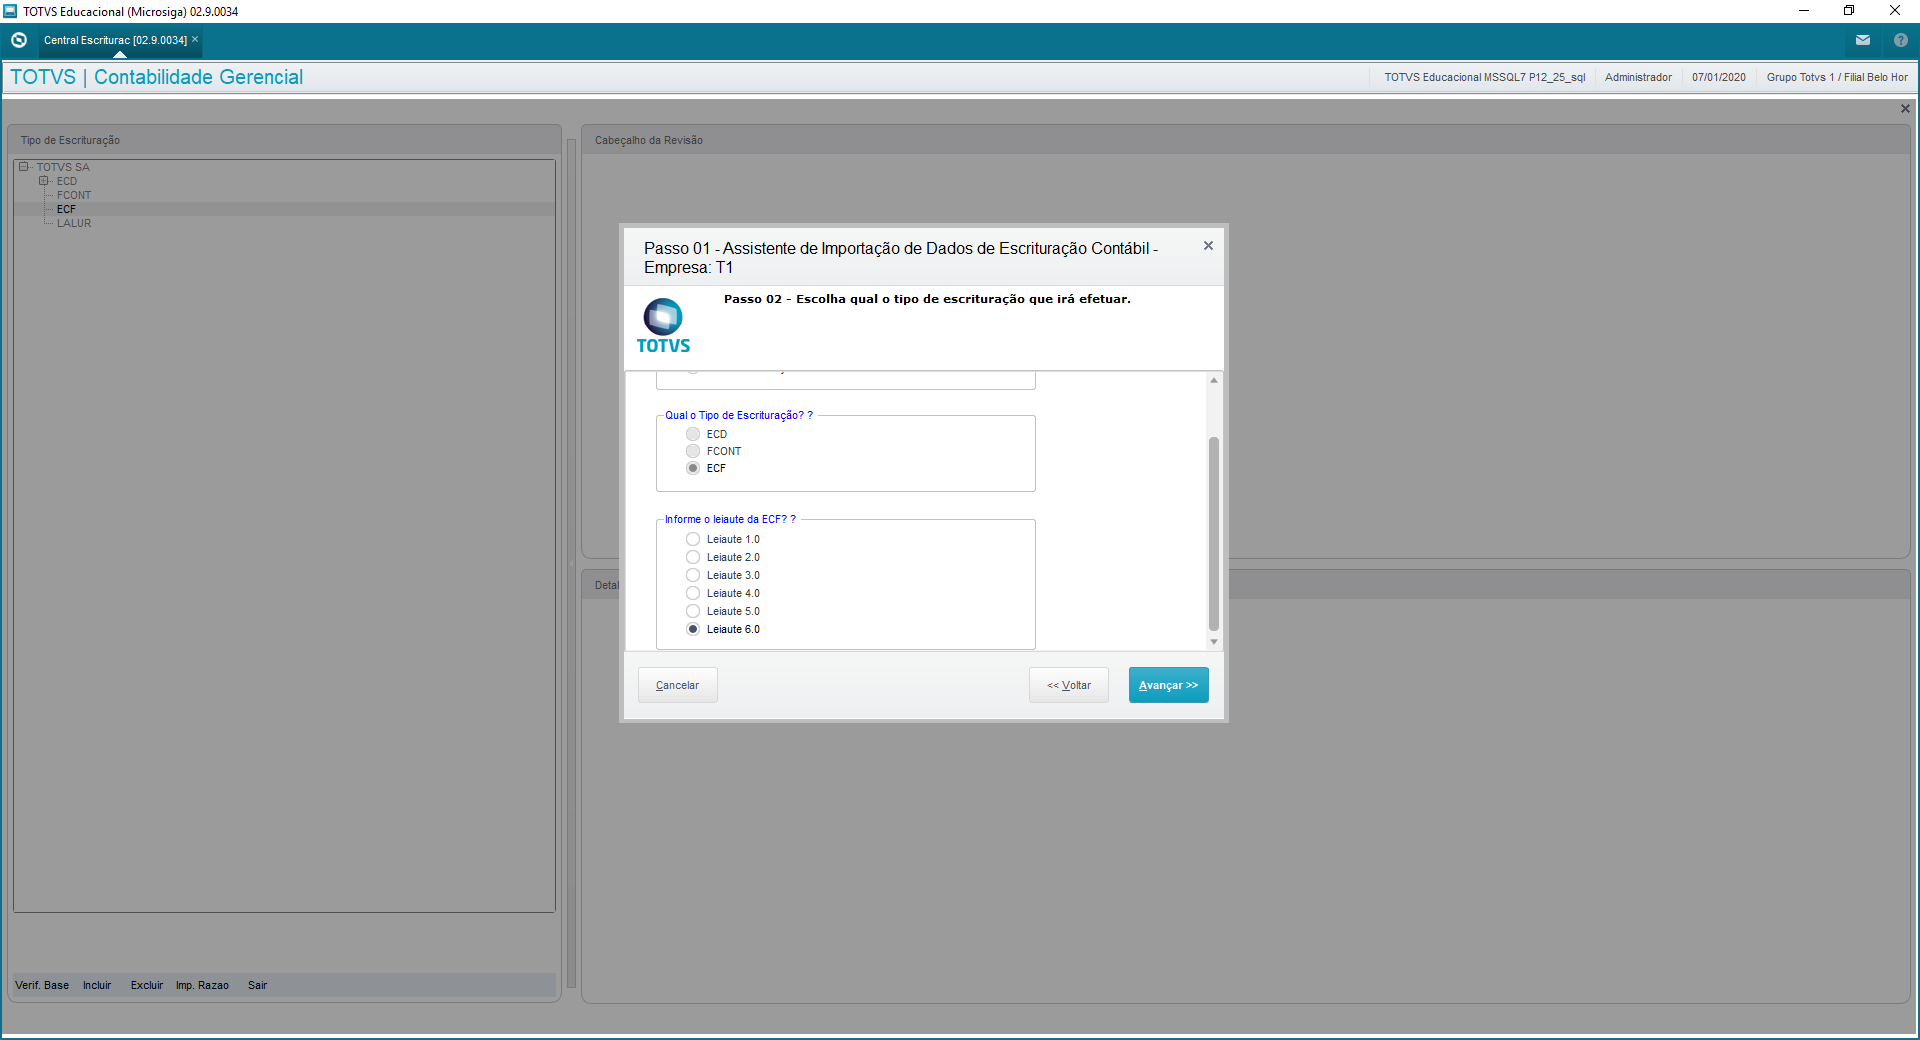Select FCONT in the escrituração tree
The width and height of the screenshot is (1920, 1040).
click(x=74, y=195)
